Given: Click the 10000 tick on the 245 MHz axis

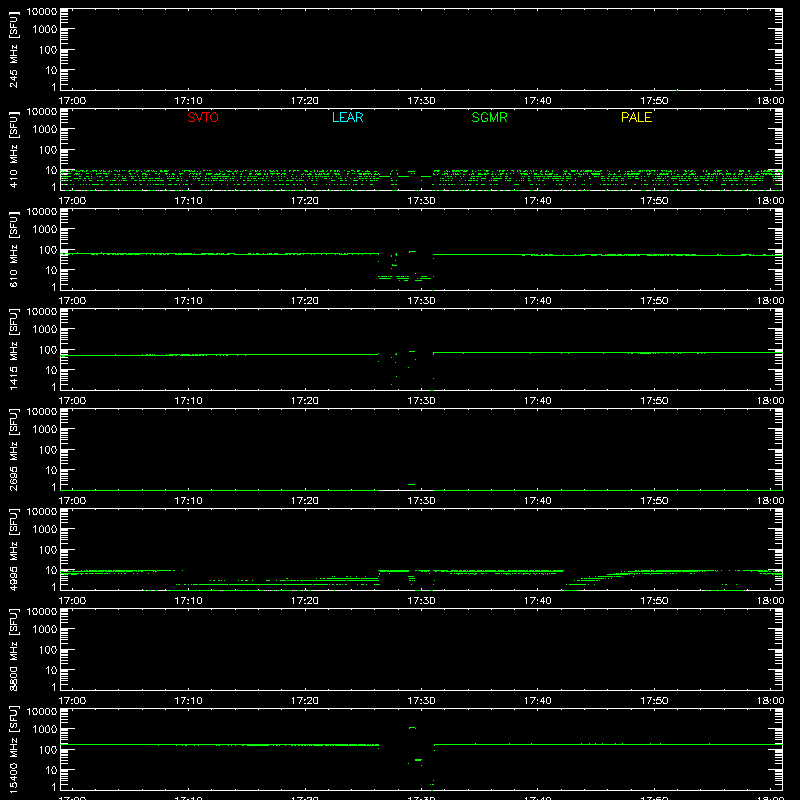Looking at the screenshot, I should 42,12.
